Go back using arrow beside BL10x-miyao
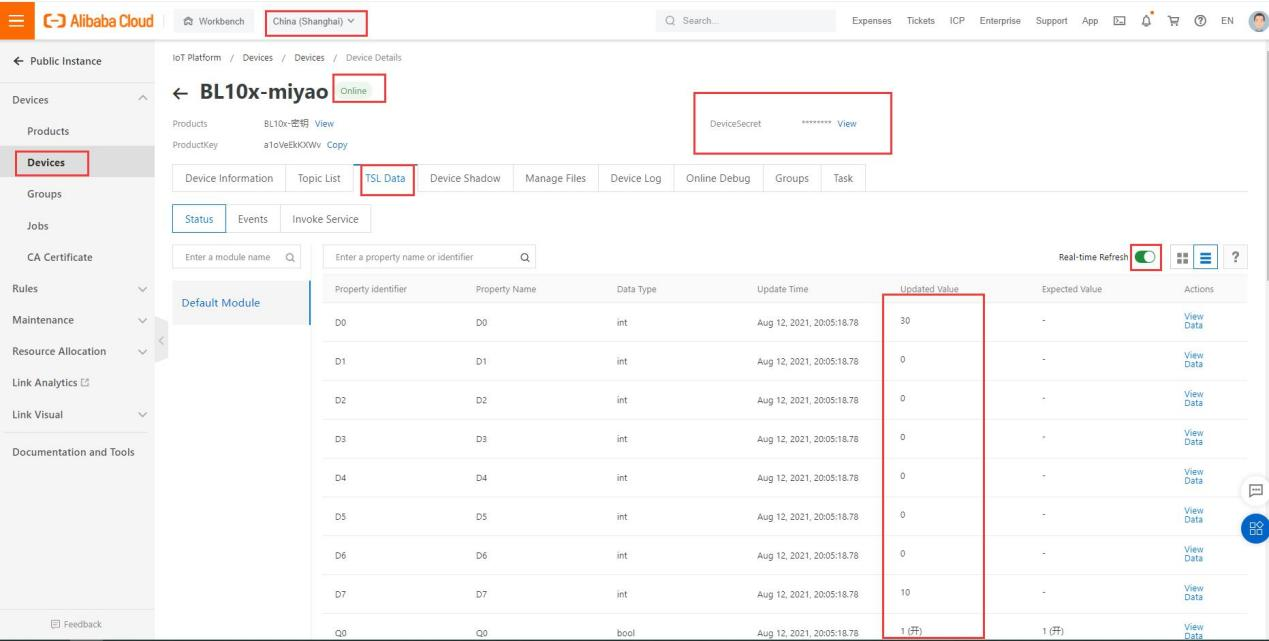1269x641 pixels. tap(181, 94)
